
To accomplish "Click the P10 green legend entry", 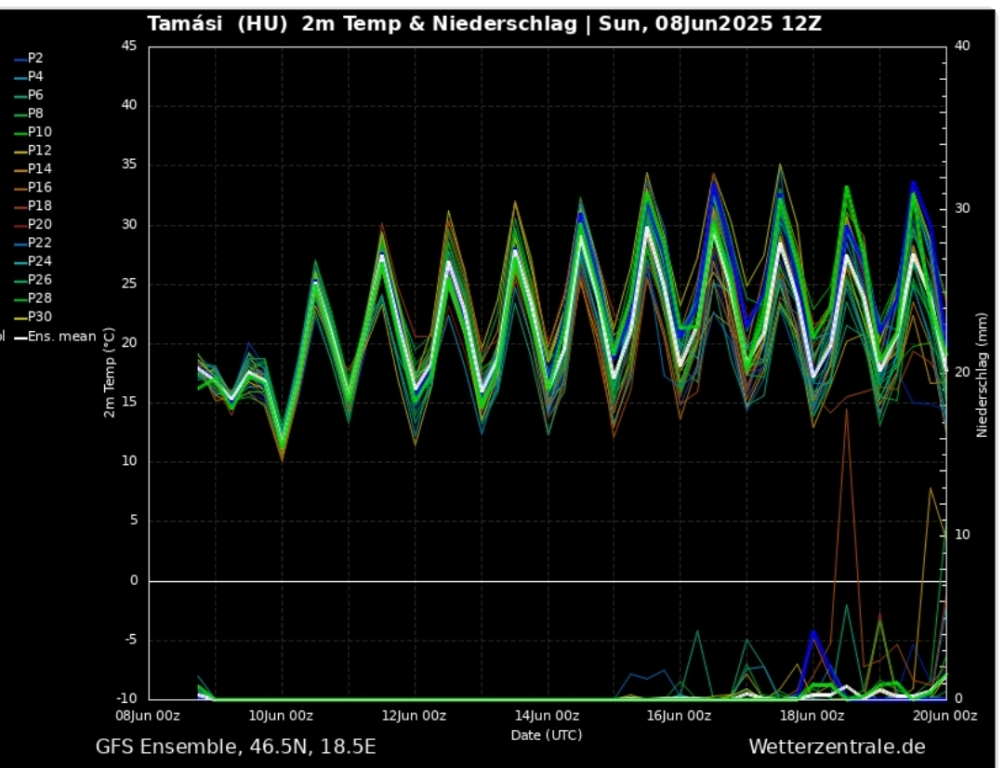I will click(38, 132).
